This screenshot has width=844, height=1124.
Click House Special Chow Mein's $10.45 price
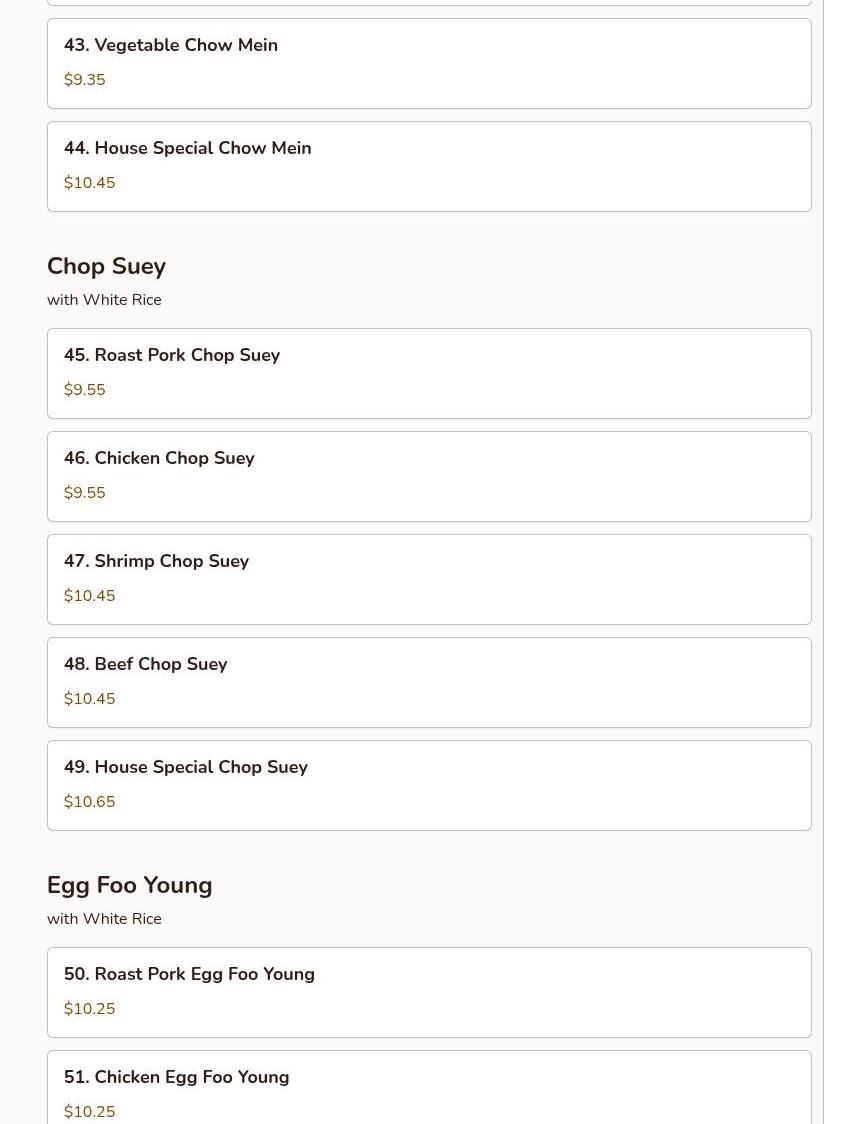(90, 183)
